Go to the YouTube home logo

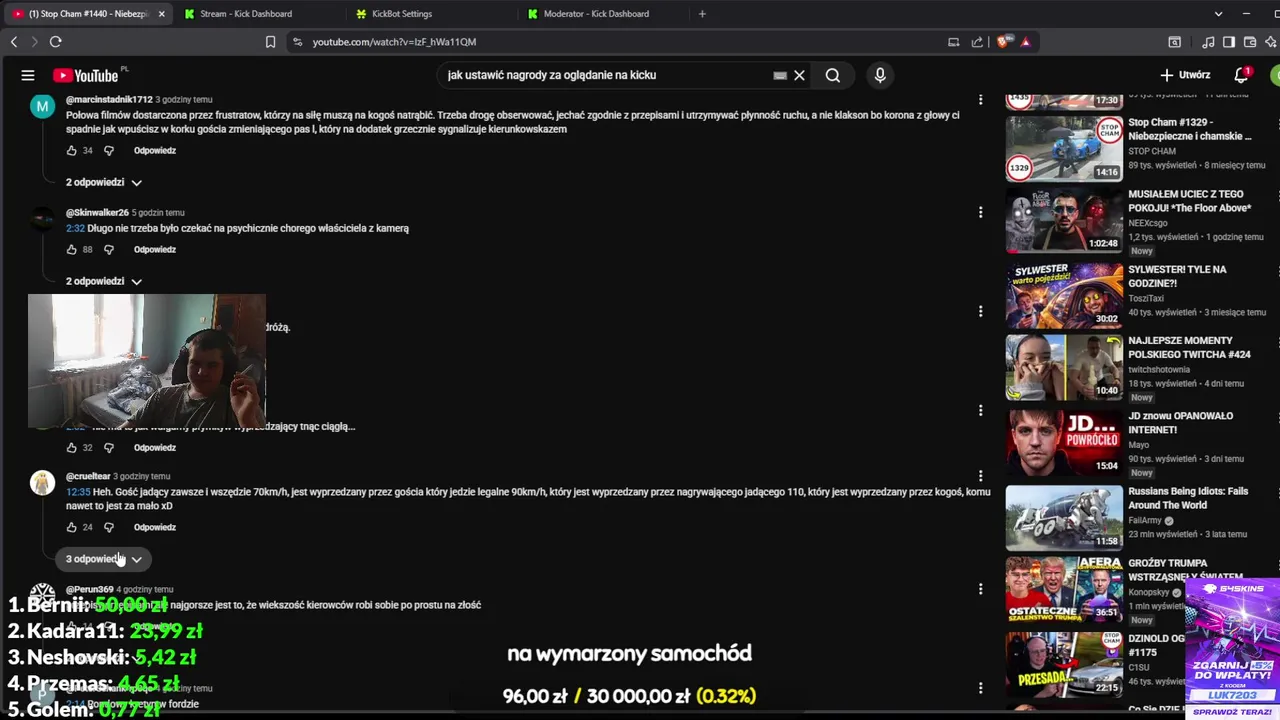click(86, 75)
